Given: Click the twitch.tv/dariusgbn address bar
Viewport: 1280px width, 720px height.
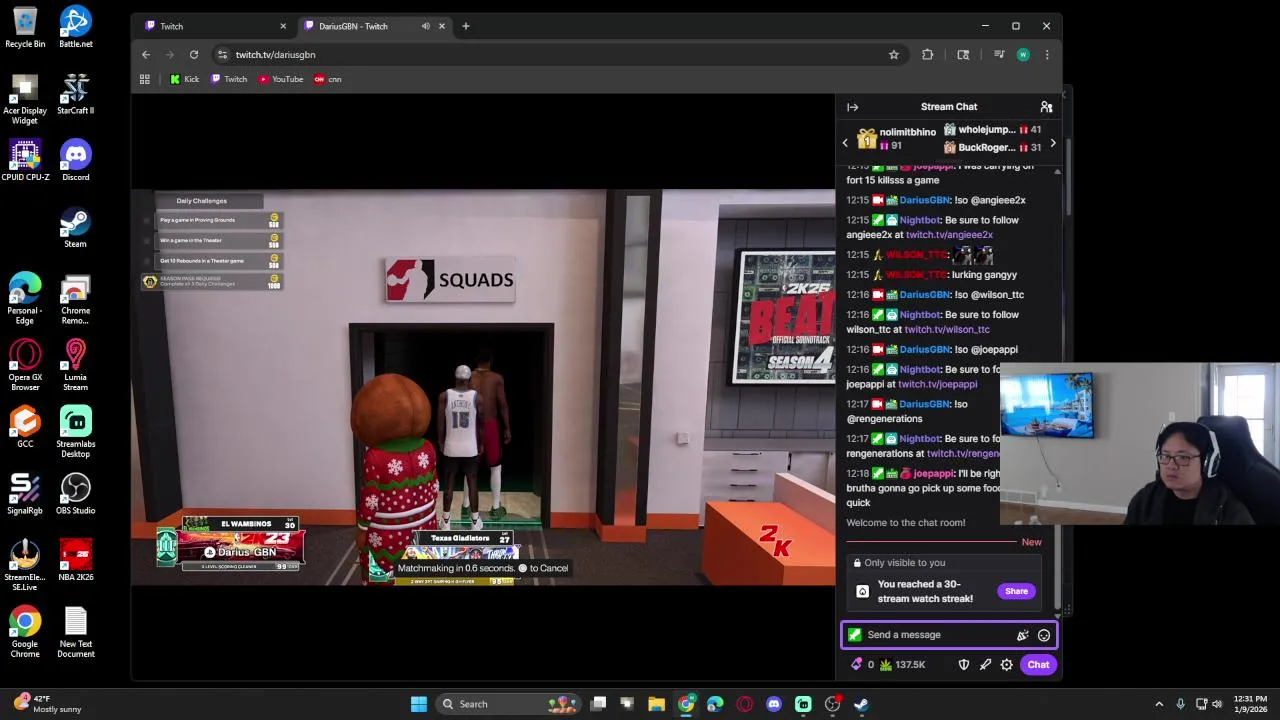Looking at the screenshot, I should click(x=560, y=55).
